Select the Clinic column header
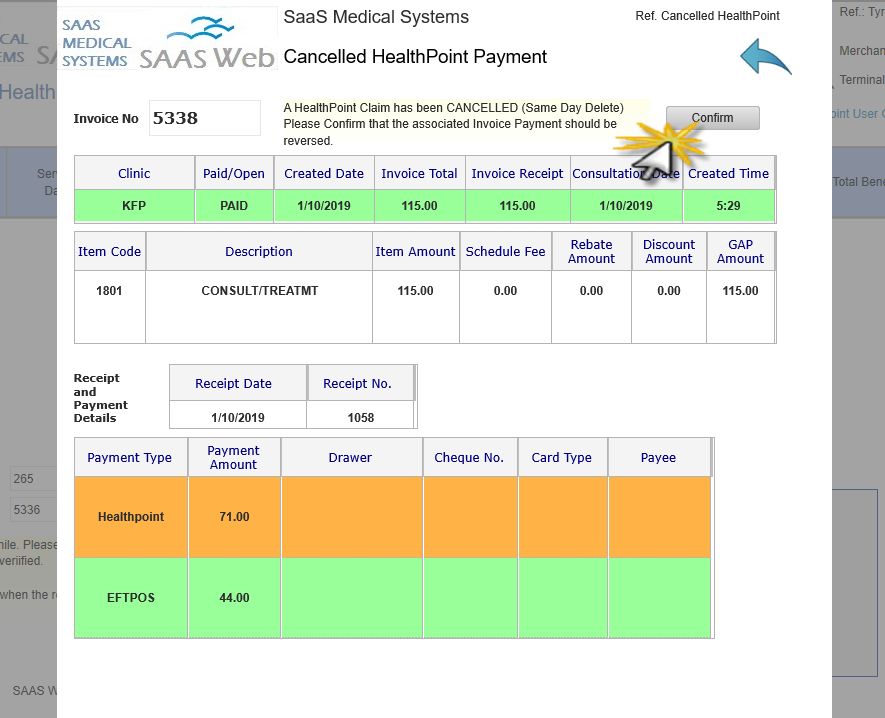Image resolution: width=885 pixels, height=718 pixels. pyautogui.click(x=134, y=173)
